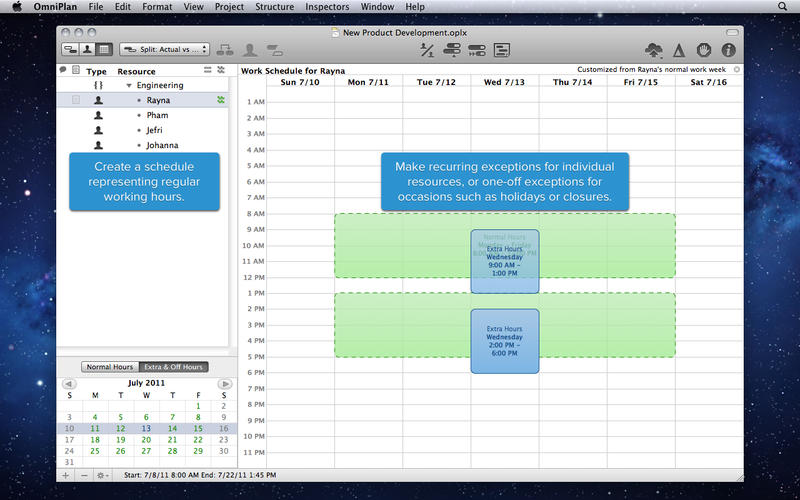Open the gear action menu dropdown
The image size is (800, 500).
tap(103, 475)
